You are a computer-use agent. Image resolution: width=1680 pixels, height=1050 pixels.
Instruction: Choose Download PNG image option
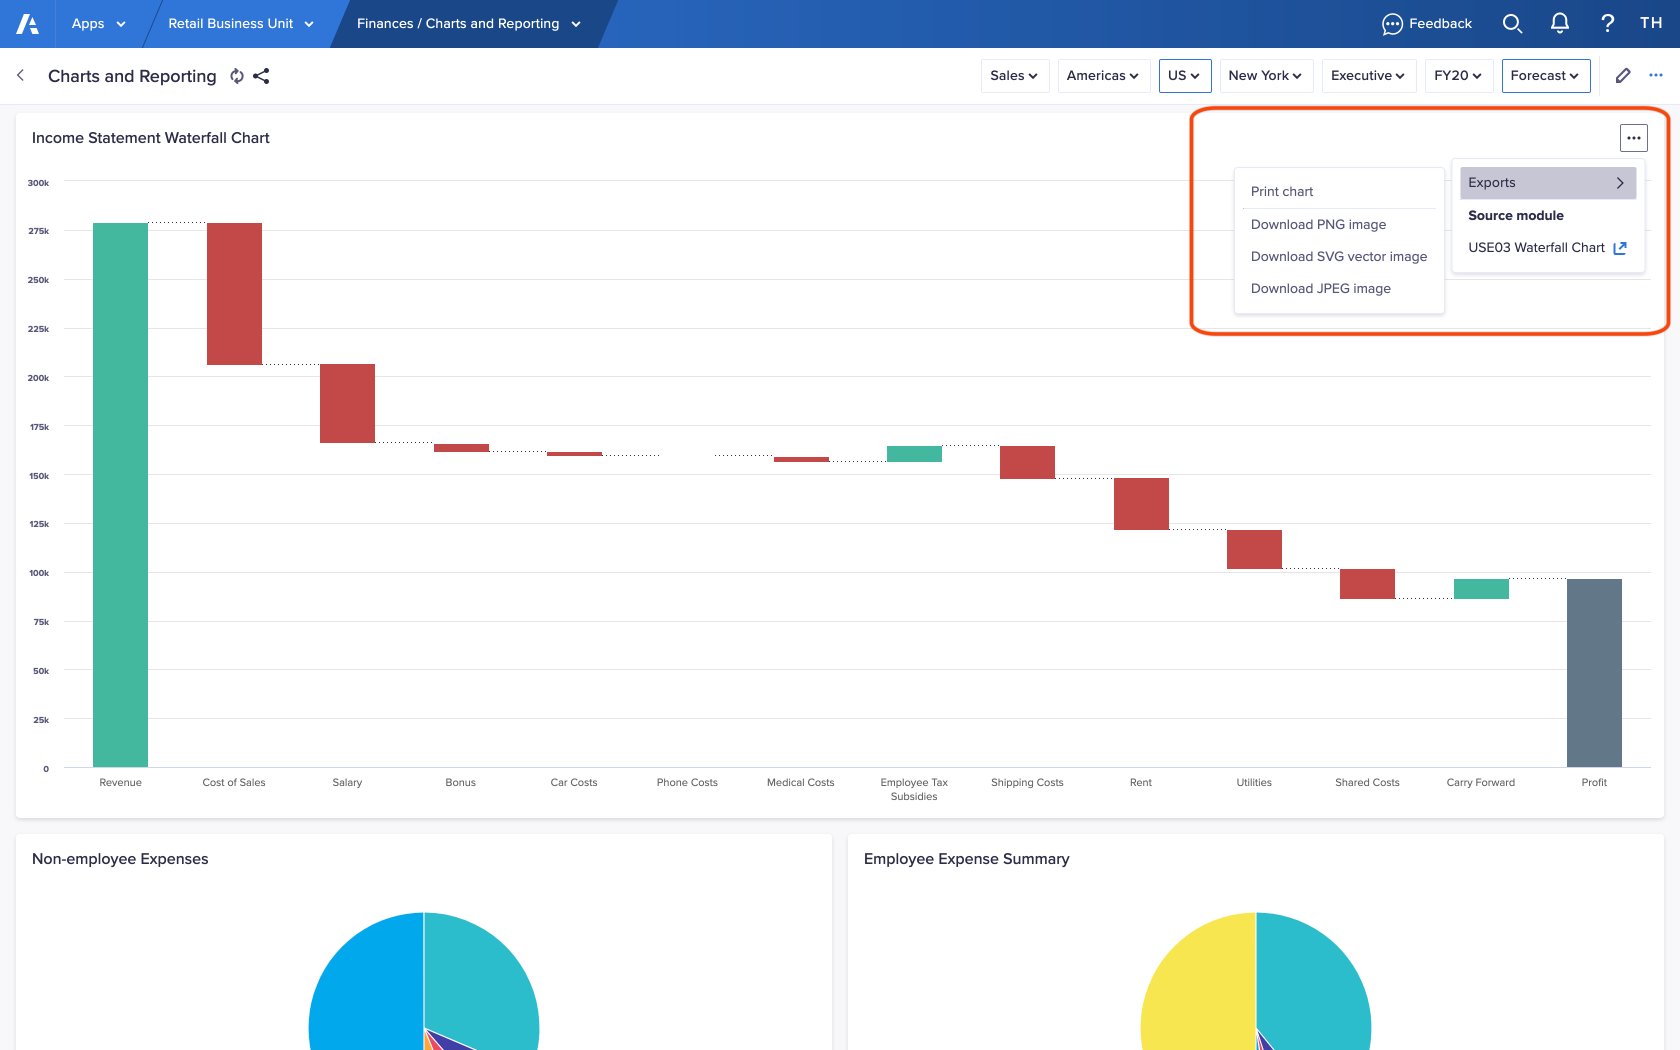tap(1318, 224)
